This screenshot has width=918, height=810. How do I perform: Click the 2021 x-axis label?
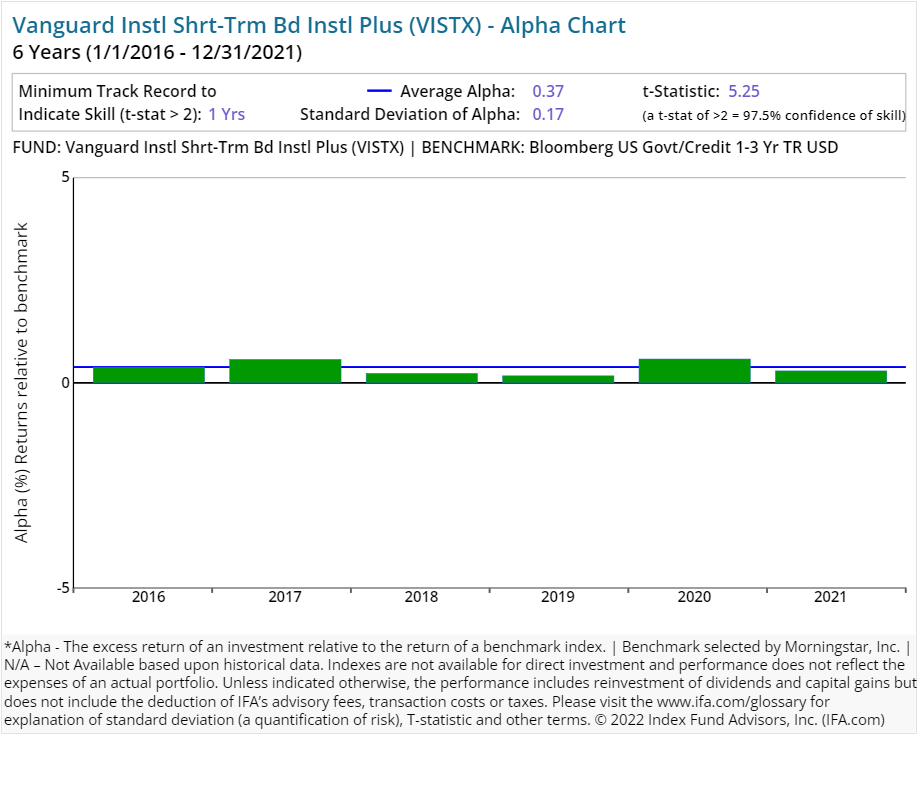point(831,597)
